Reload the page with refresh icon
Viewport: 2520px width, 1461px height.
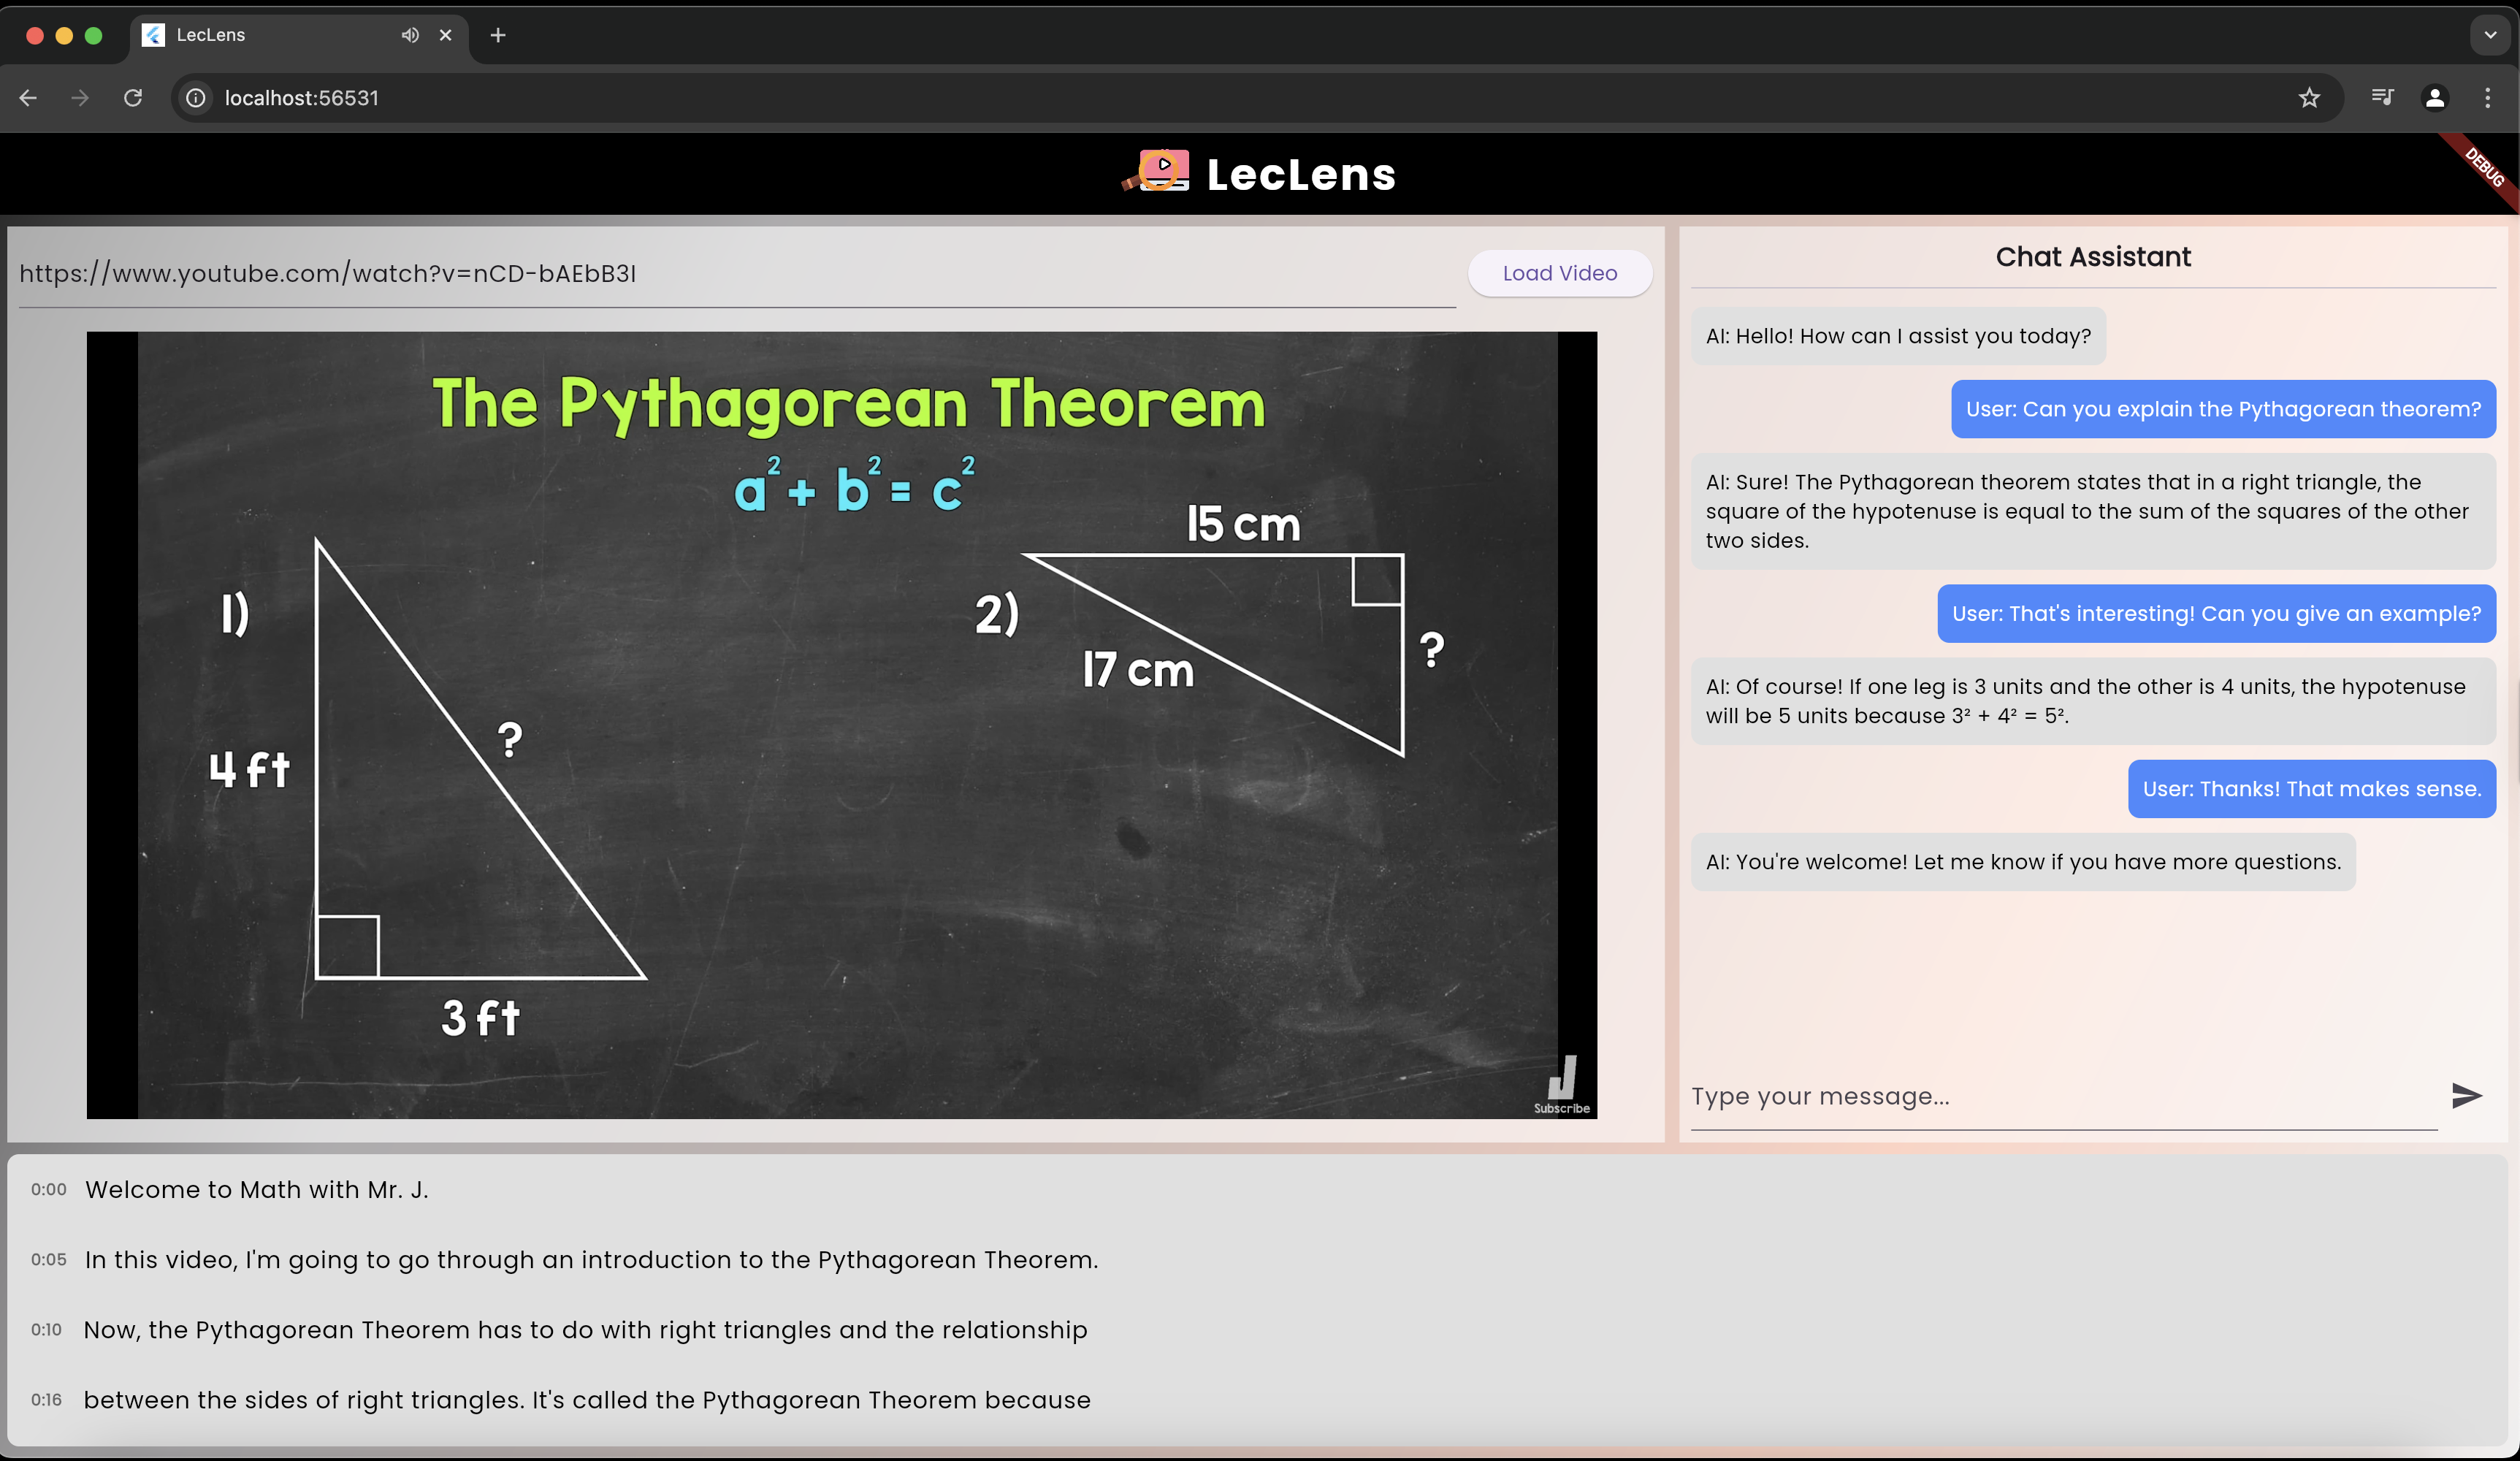click(x=133, y=98)
